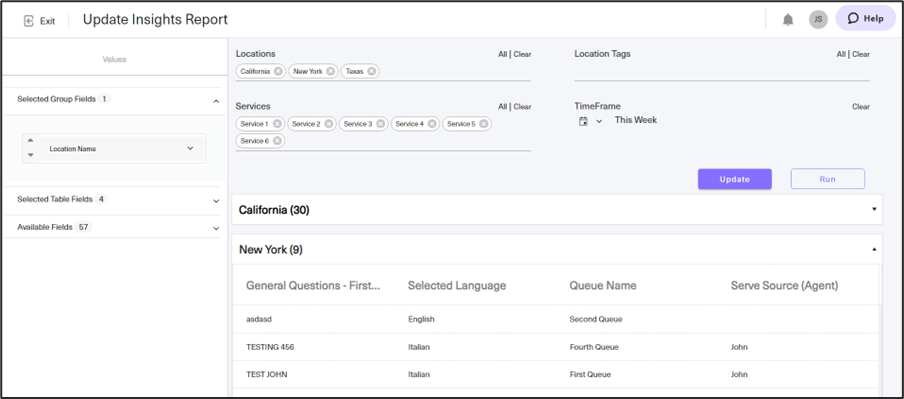Click the notifications bell icon
This screenshot has height=399, width=904.
(x=788, y=20)
